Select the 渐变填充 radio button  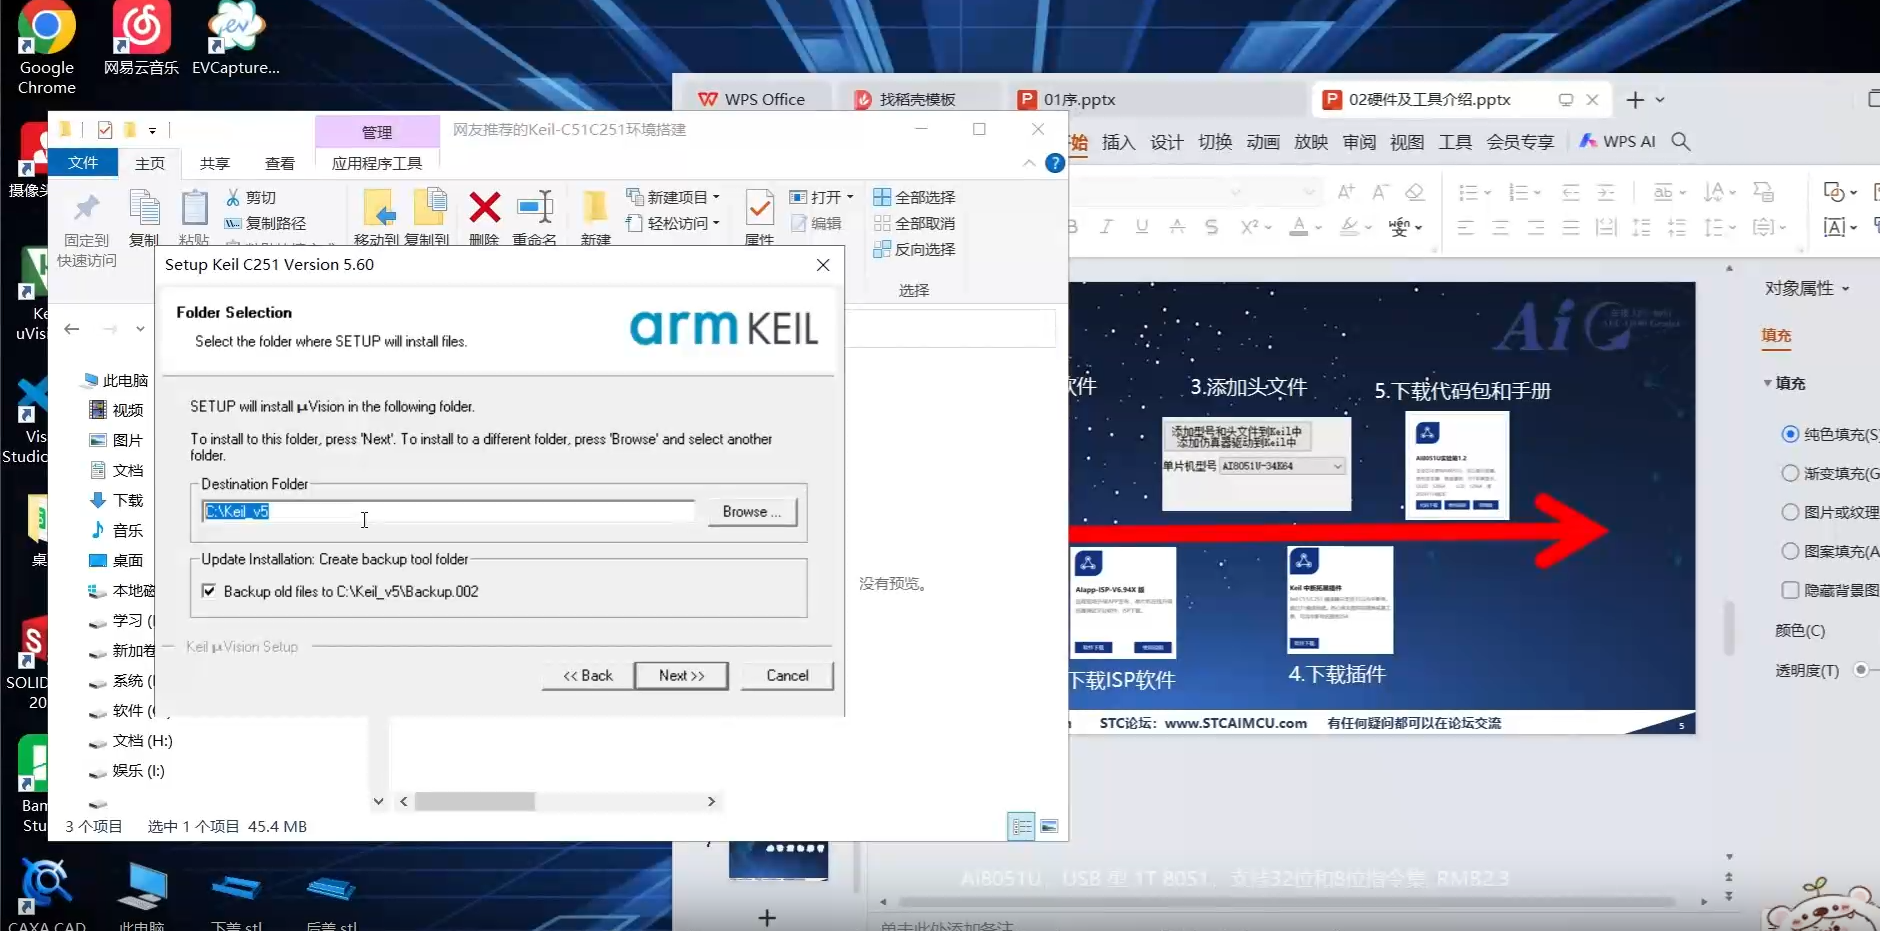(1790, 473)
